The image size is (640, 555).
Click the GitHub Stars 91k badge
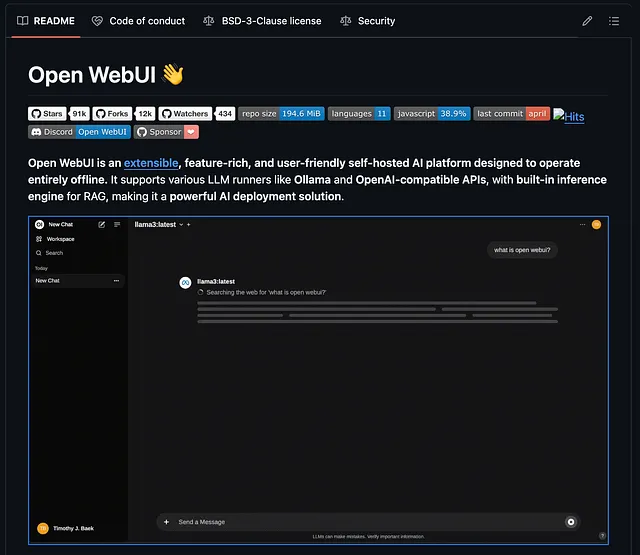tap(59, 114)
